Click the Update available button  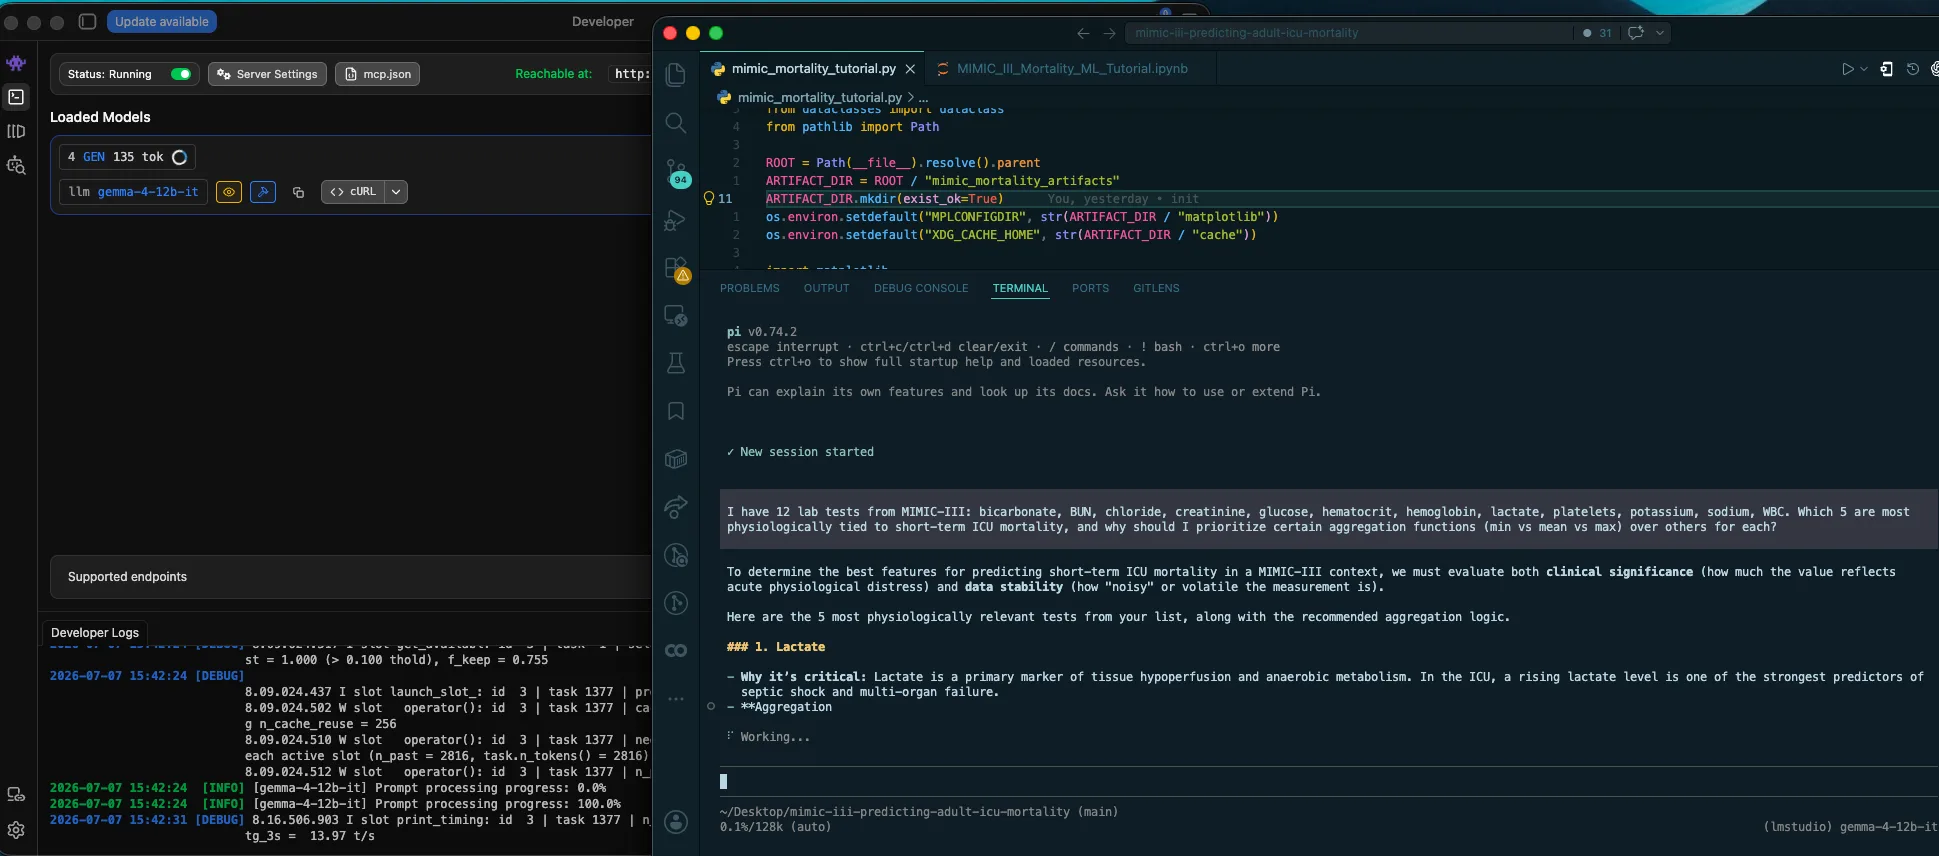[162, 21]
